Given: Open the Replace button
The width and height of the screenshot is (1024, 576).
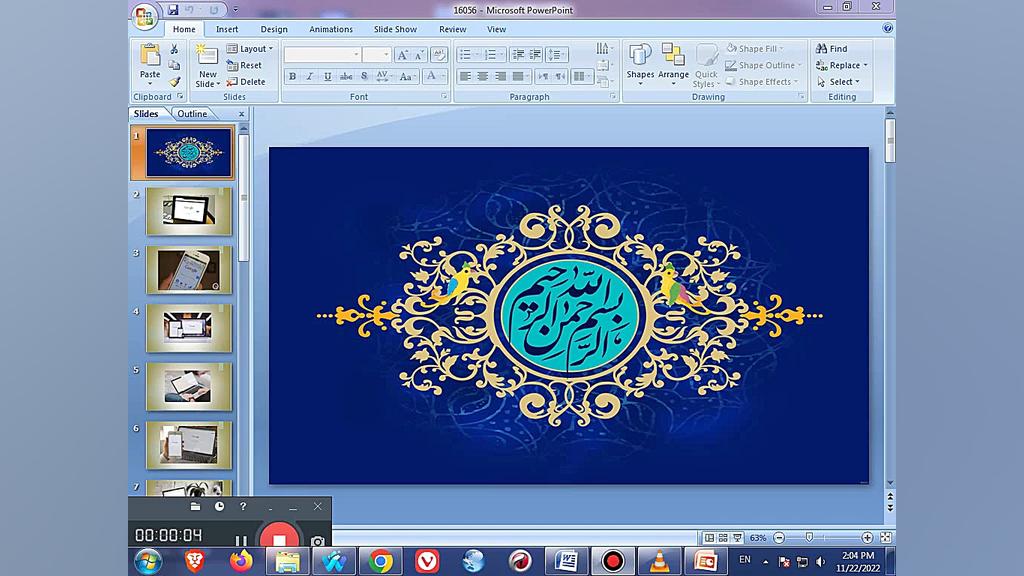Looking at the screenshot, I should click(842, 65).
